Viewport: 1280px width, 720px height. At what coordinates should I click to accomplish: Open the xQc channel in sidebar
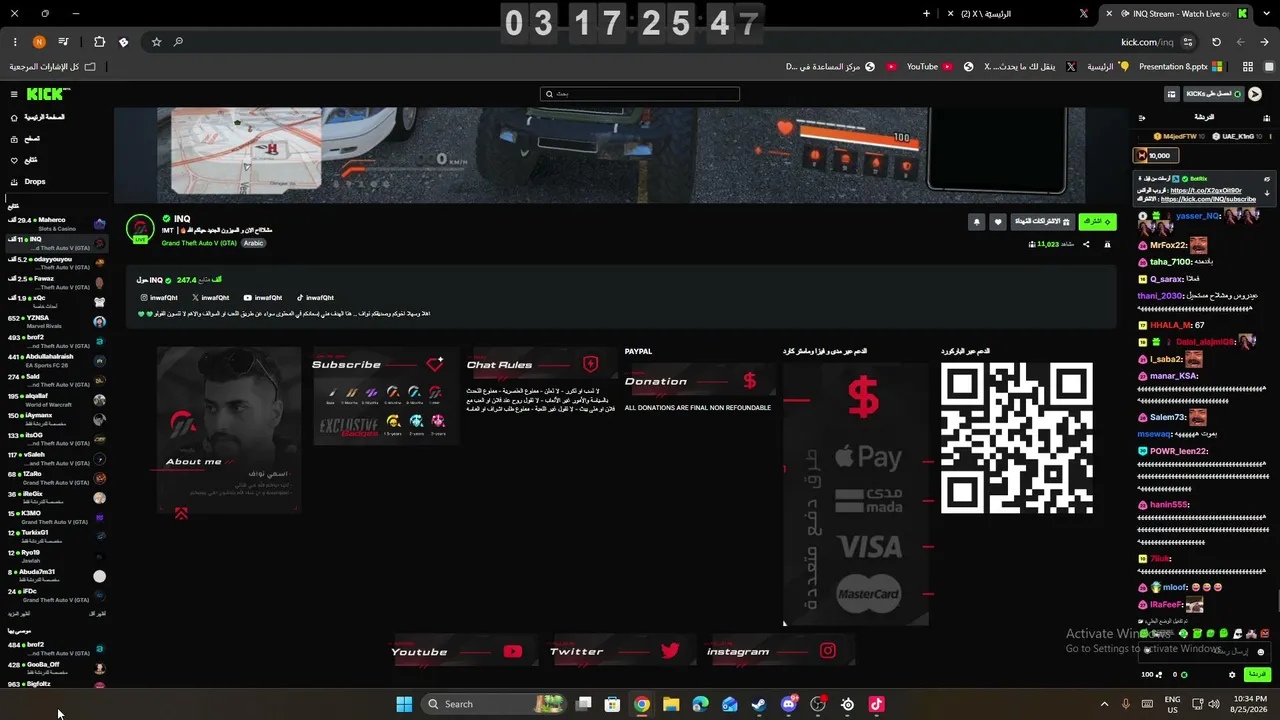coord(54,301)
